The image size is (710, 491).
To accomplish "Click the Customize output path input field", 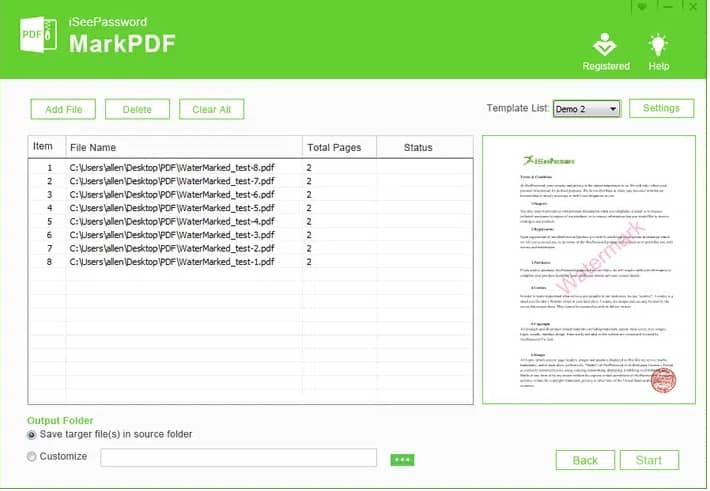I will [x=238, y=457].
